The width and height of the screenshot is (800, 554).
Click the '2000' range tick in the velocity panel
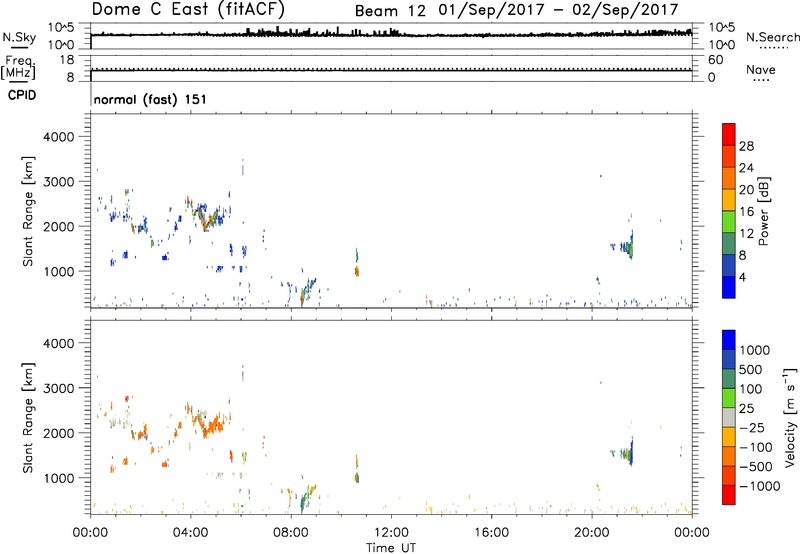pyautogui.click(x=59, y=433)
